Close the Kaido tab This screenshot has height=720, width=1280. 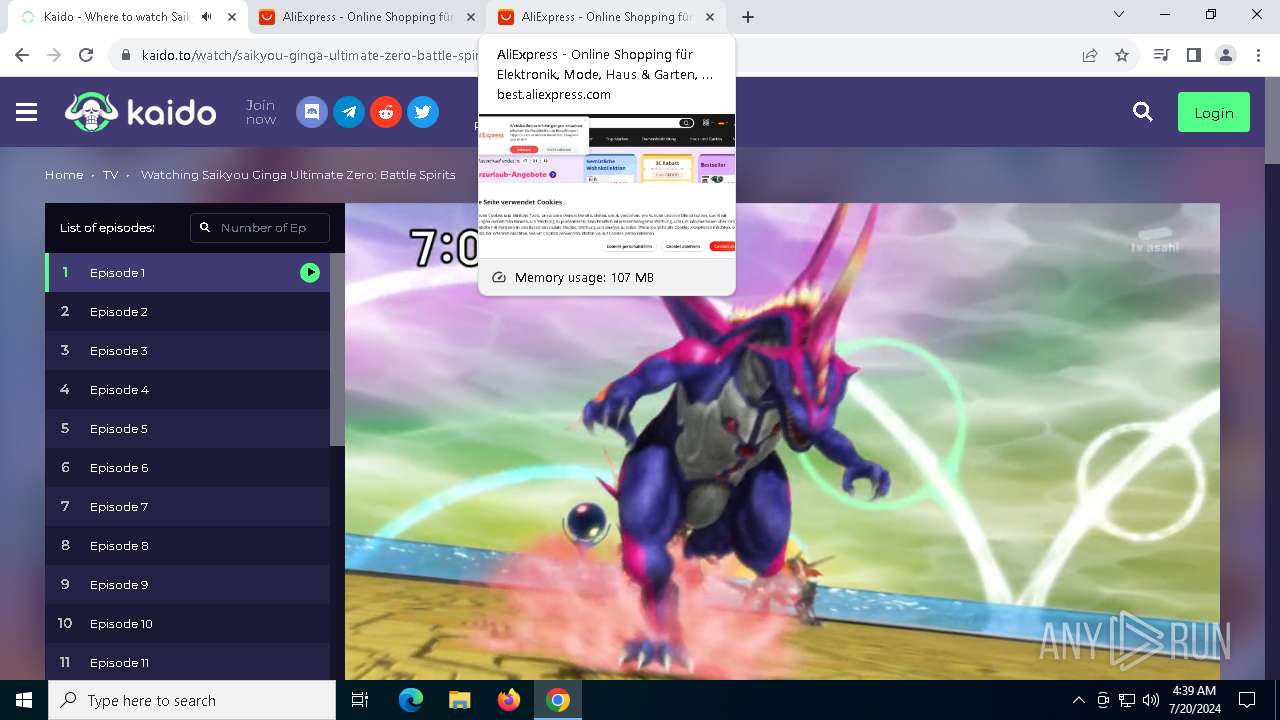tap(233, 17)
